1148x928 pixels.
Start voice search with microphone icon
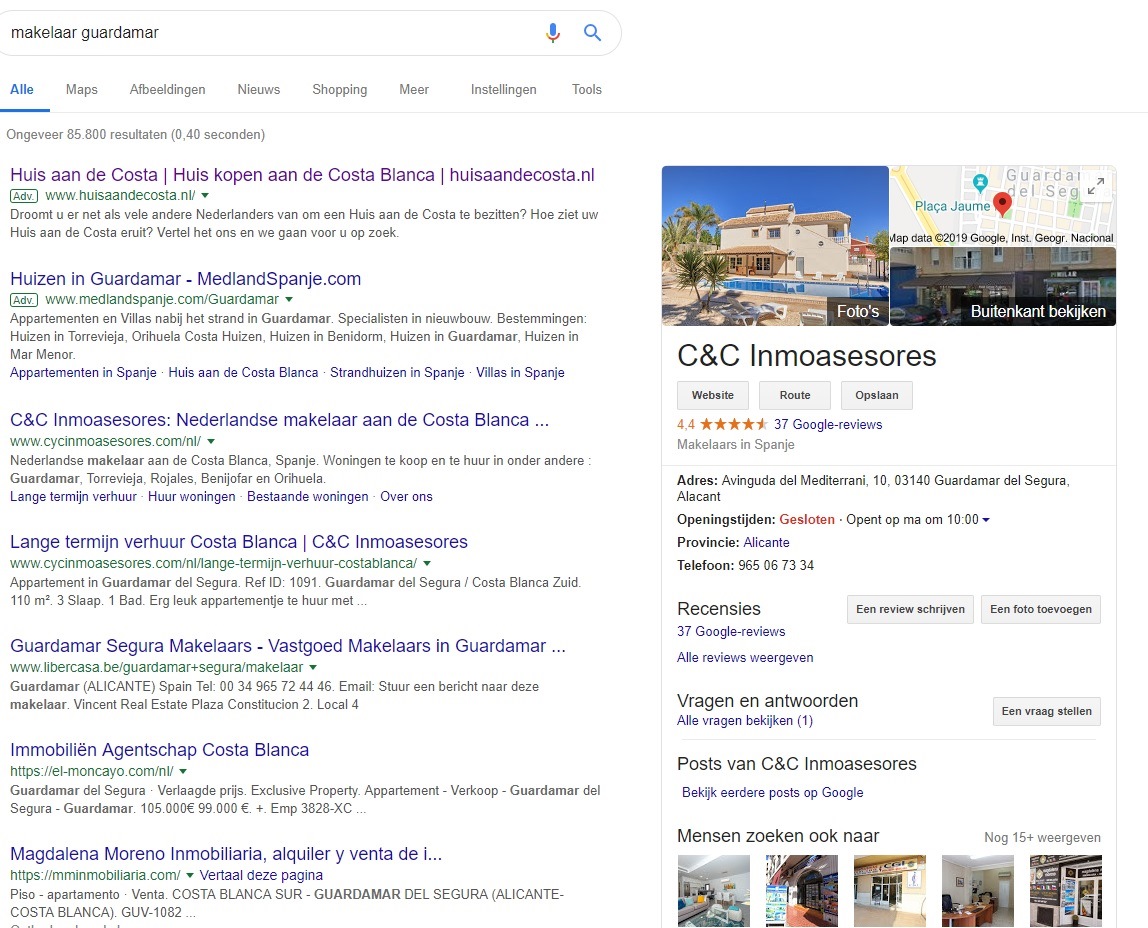pyautogui.click(x=553, y=33)
